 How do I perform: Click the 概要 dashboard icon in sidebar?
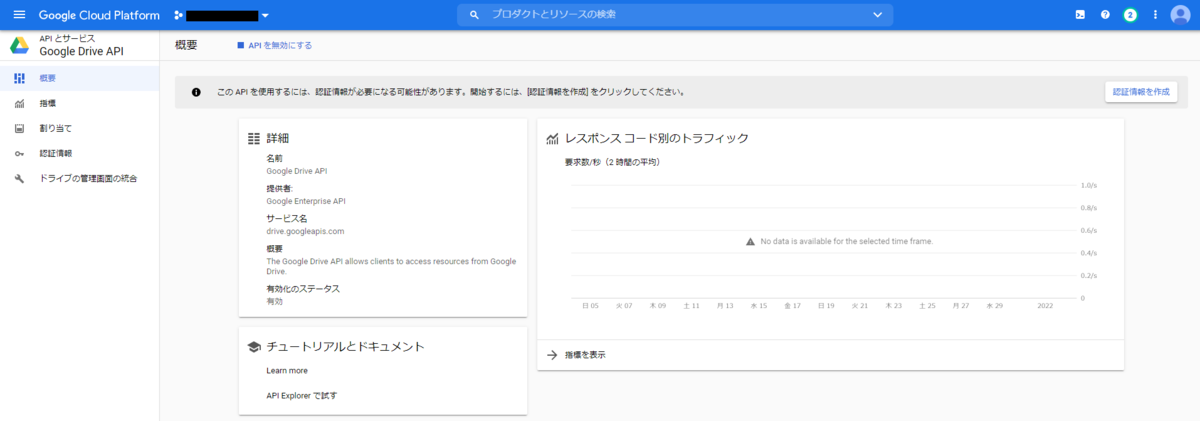point(19,78)
